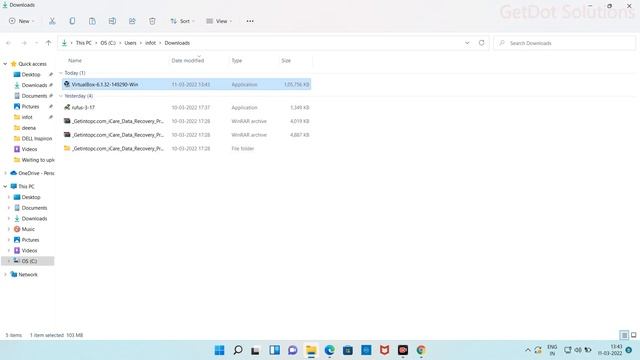Open Documents under Quick access
The height and width of the screenshot is (360, 640).
pos(34,96)
